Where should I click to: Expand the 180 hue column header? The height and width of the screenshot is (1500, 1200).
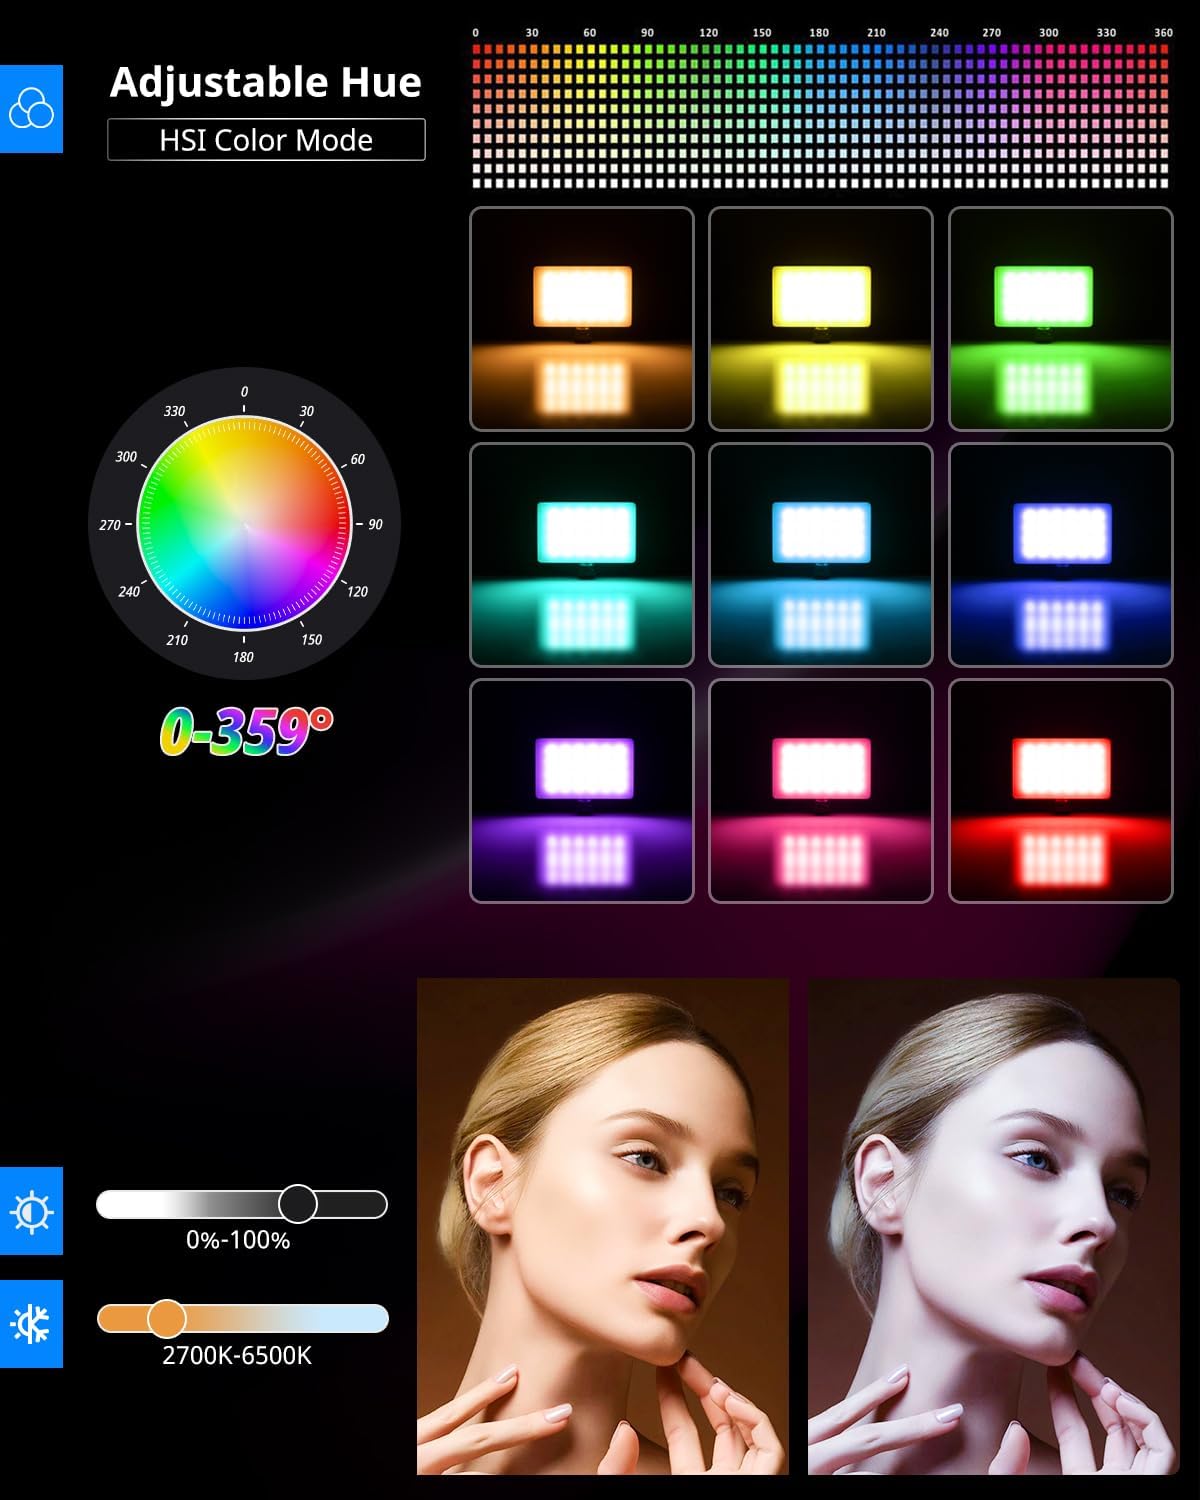click(821, 32)
